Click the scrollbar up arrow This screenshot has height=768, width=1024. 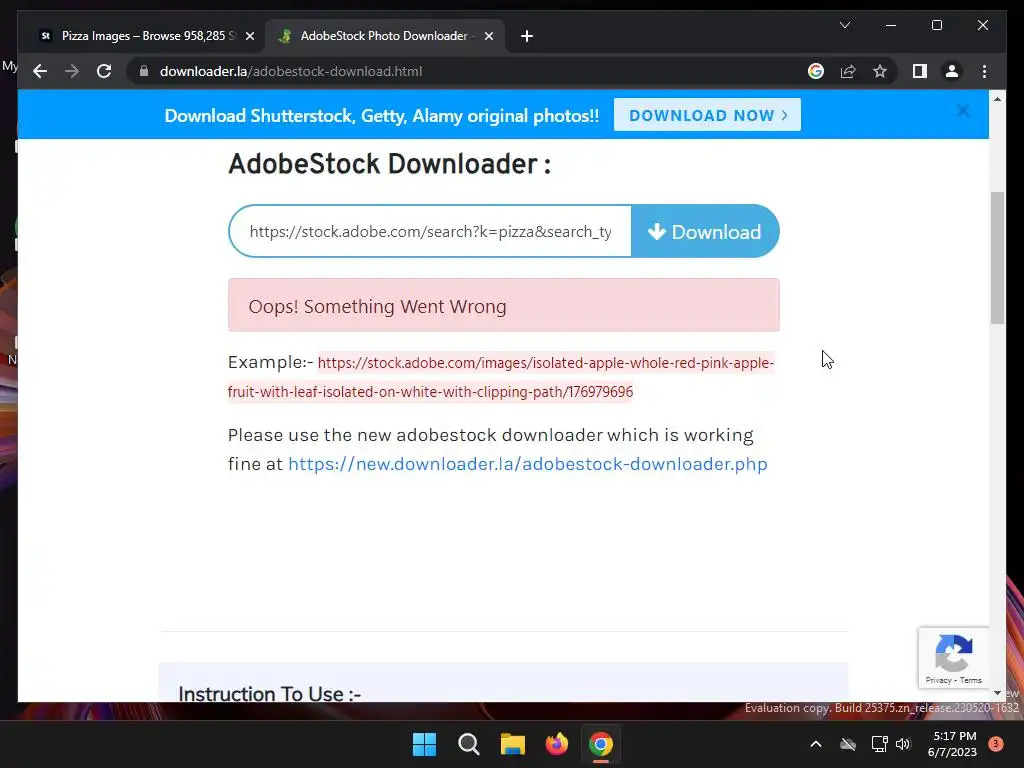coord(997,99)
